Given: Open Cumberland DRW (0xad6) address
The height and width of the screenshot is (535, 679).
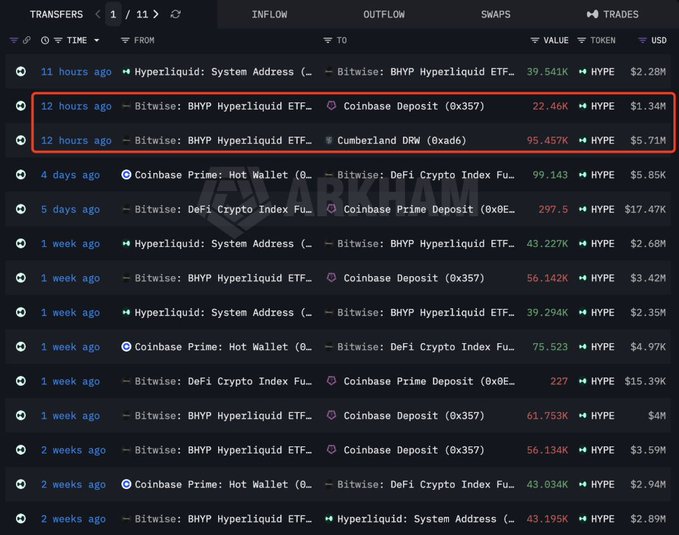Looking at the screenshot, I should click(x=401, y=141).
